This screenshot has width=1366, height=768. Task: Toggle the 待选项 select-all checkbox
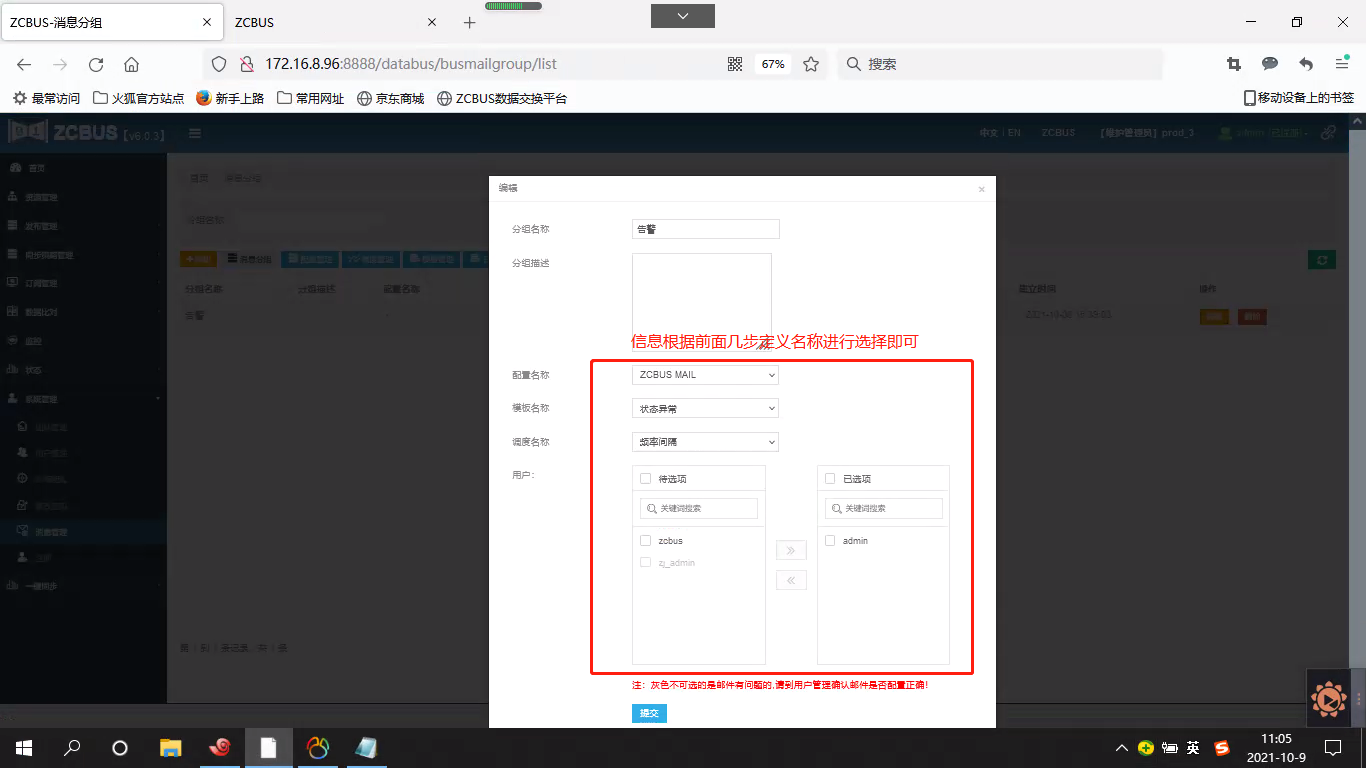(646, 479)
